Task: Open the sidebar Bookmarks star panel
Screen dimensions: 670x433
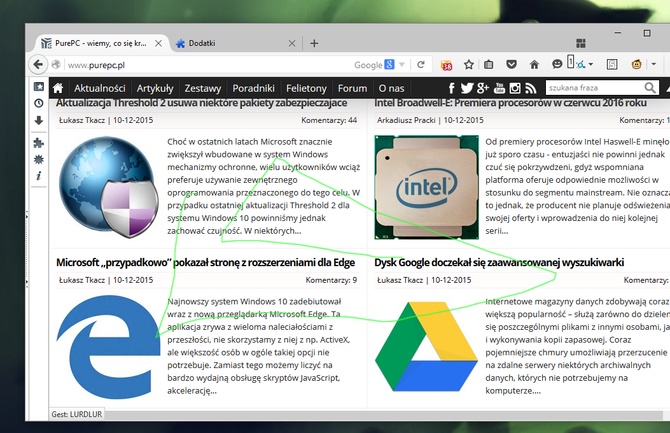Action: 39,87
